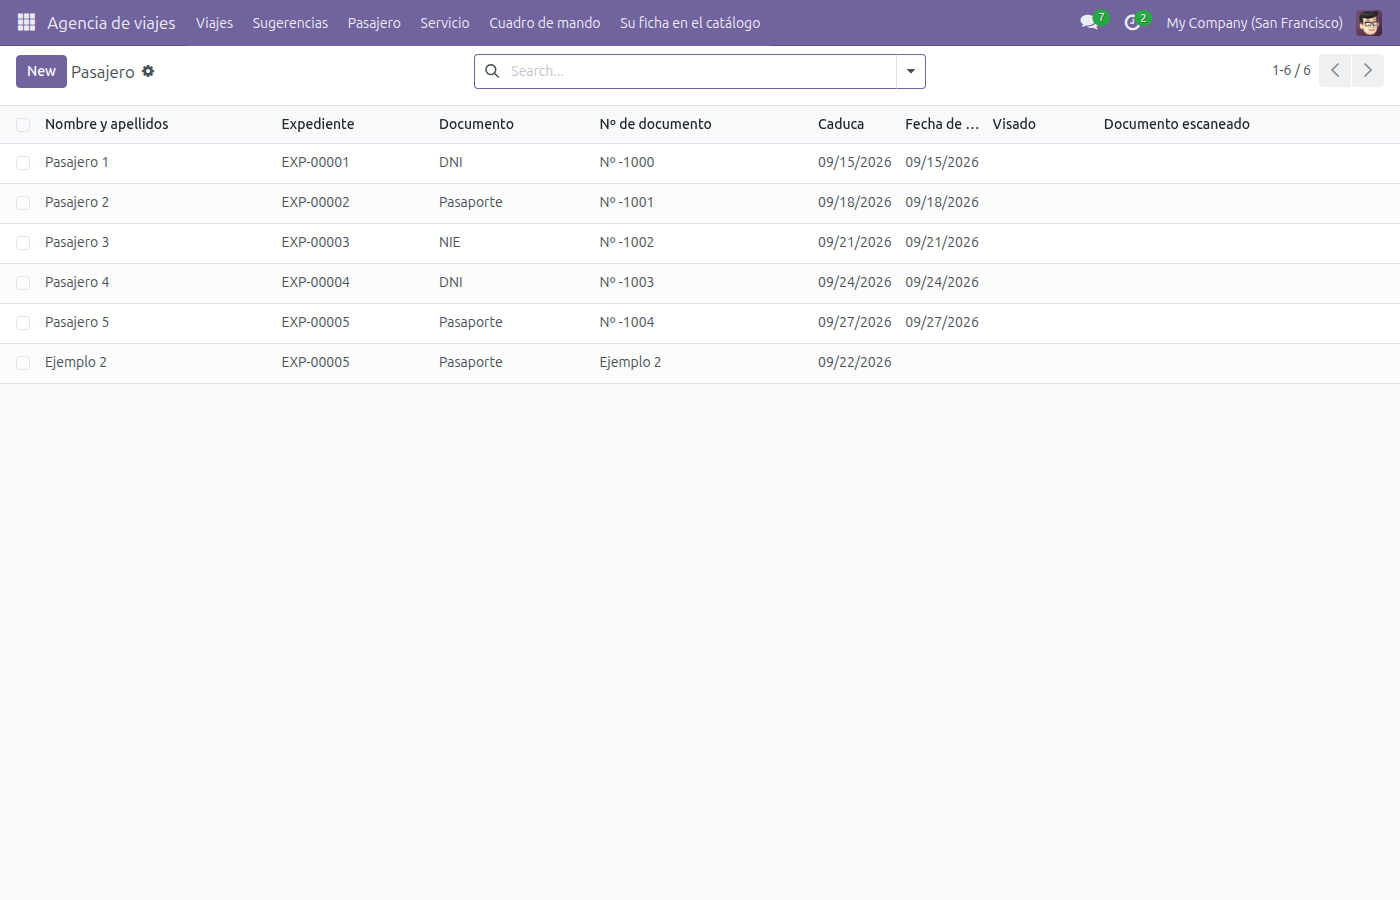
Task: Go to next page arrow
Action: tap(1368, 70)
